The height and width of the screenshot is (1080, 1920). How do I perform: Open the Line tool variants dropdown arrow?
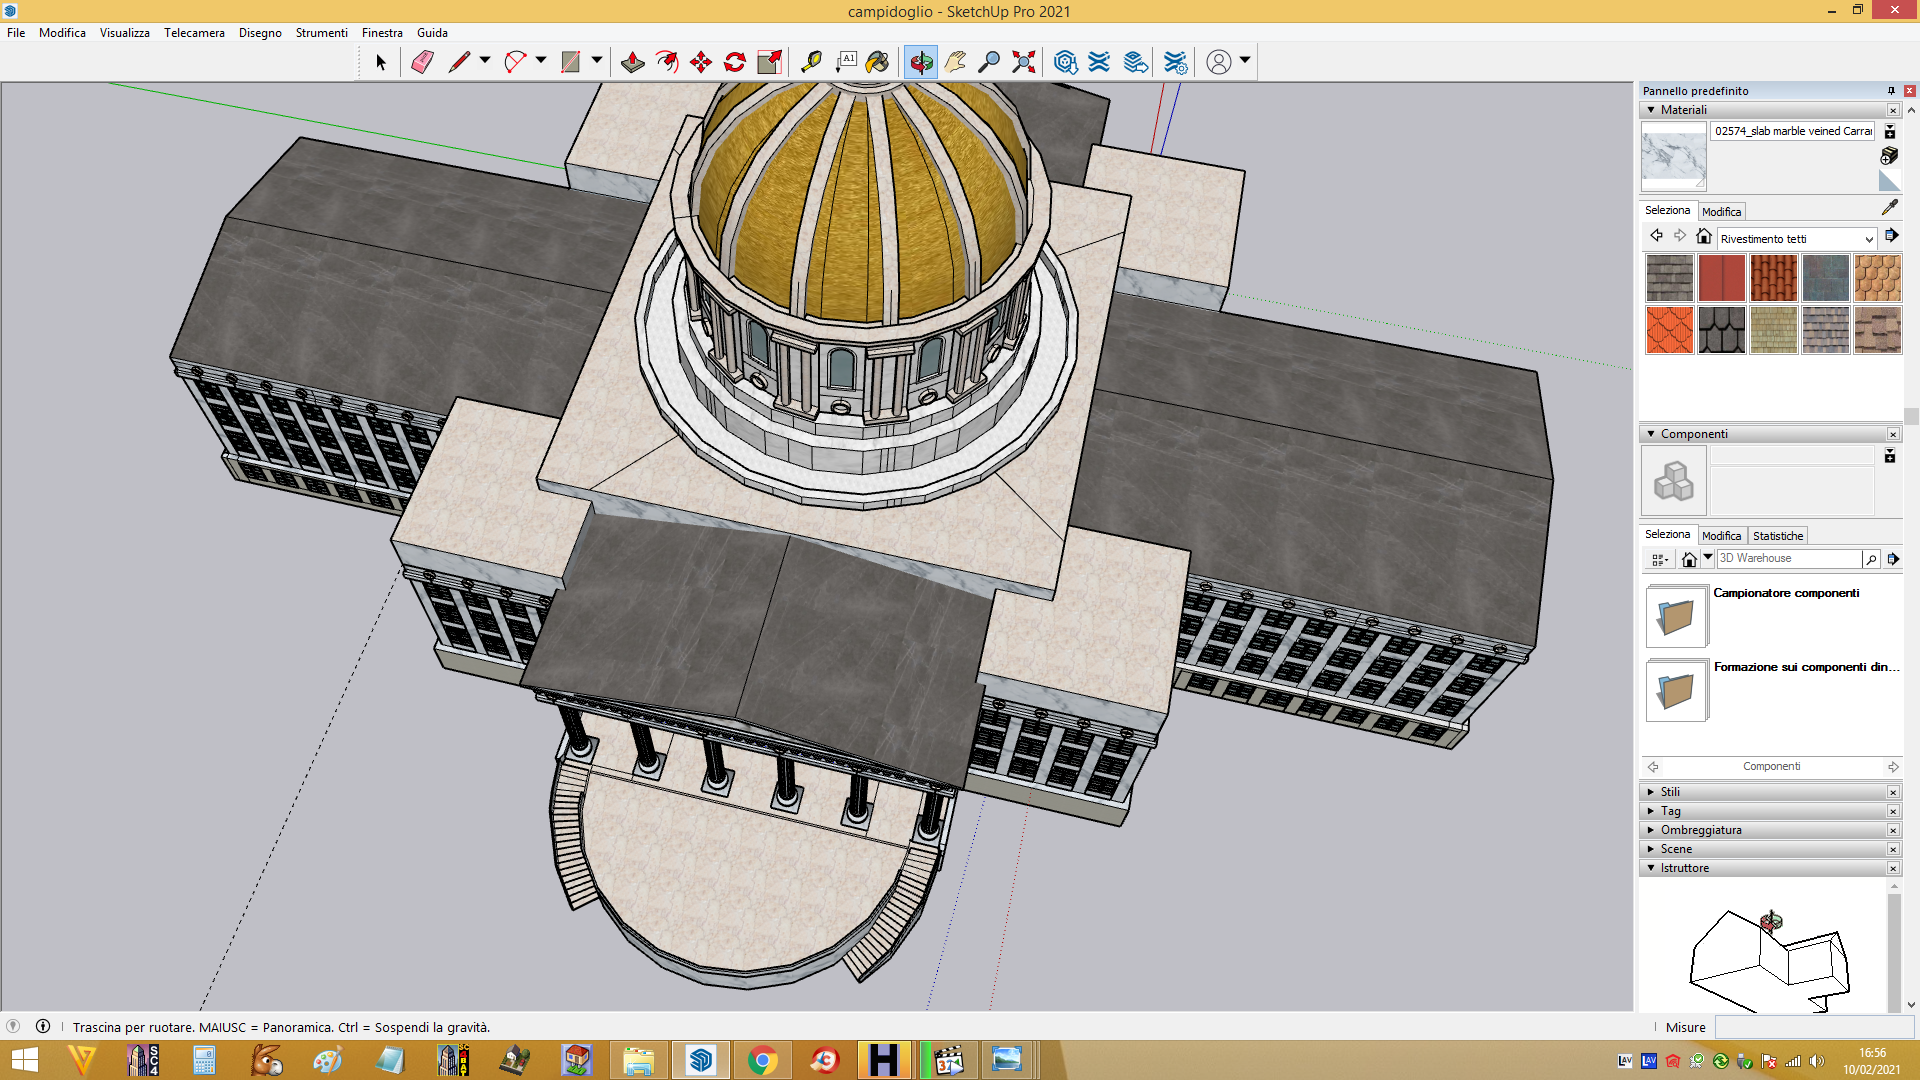tap(485, 60)
